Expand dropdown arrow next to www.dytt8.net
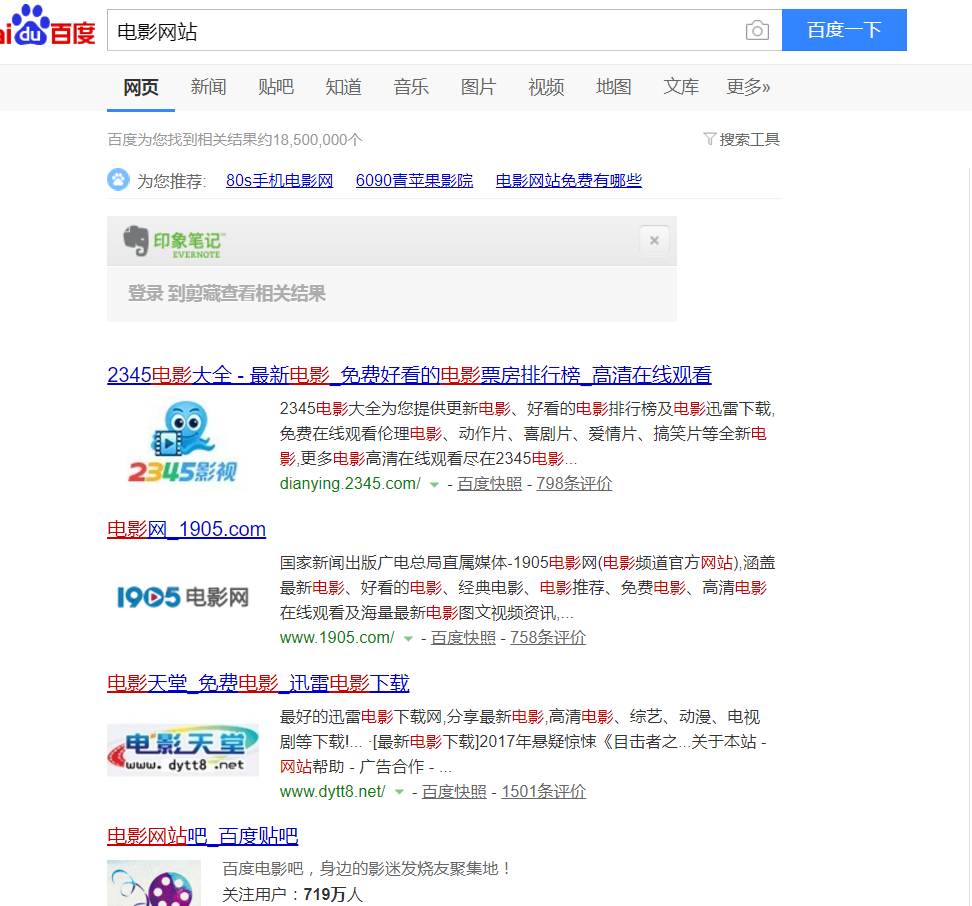 click(399, 792)
